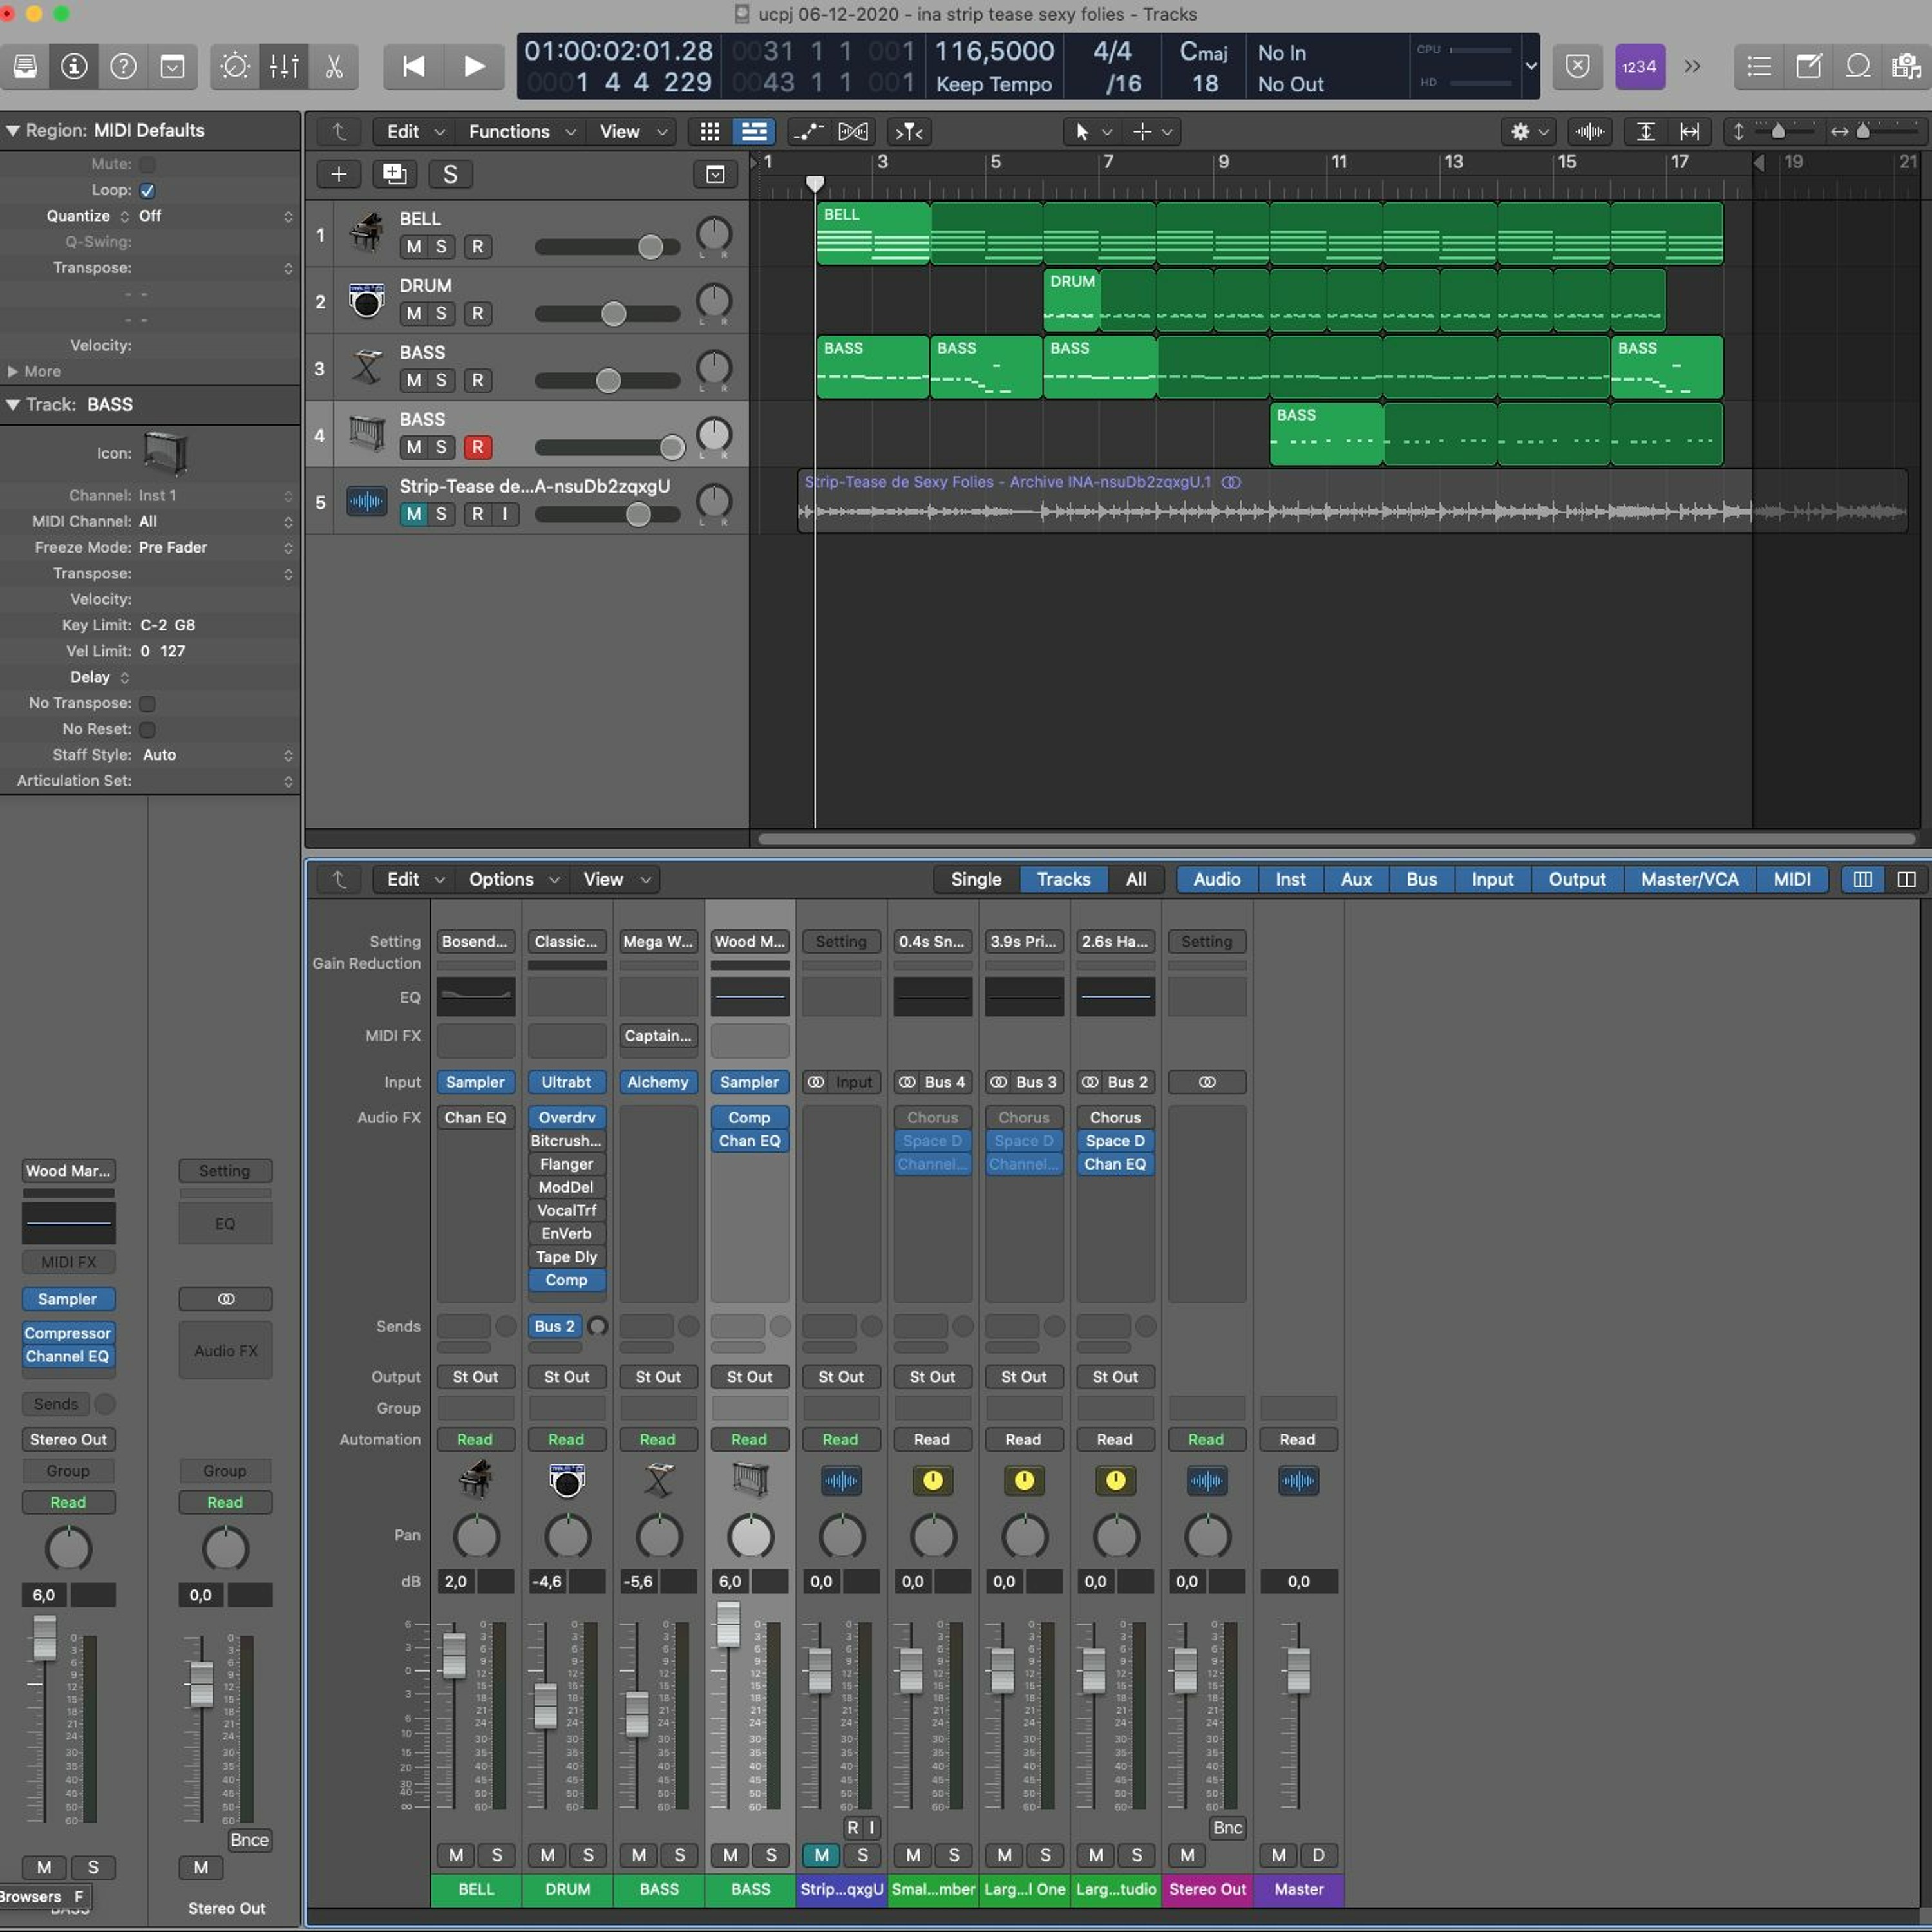1932x1932 pixels.
Task: Toggle waveform zoom button
Action: (x=1589, y=131)
